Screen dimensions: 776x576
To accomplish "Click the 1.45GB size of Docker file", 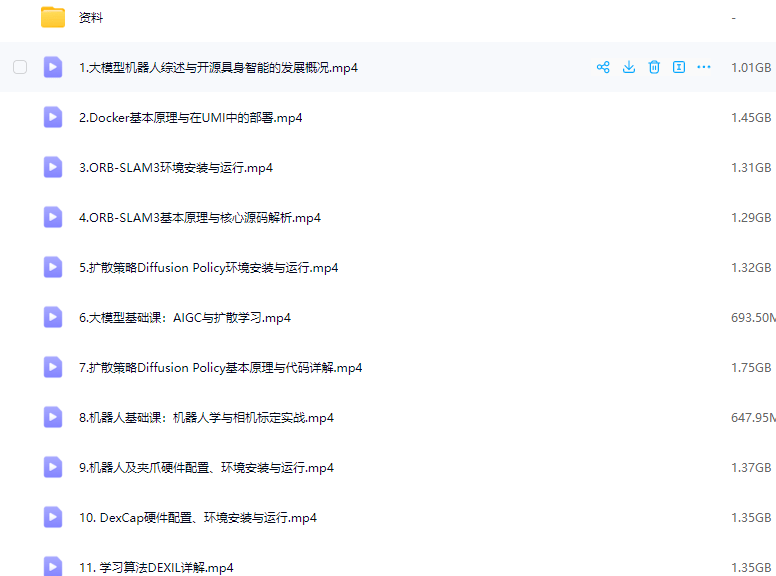I will [x=750, y=118].
